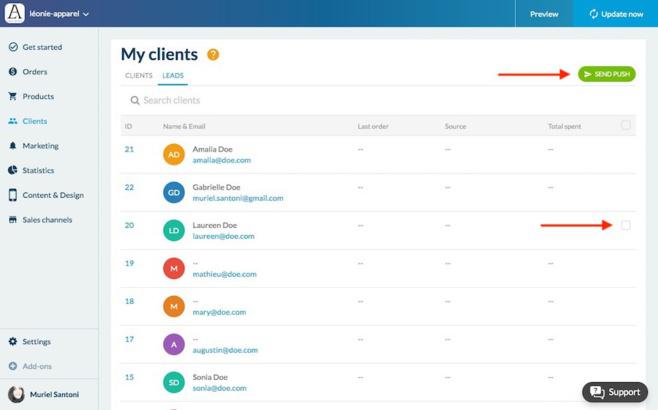The image size is (658, 410).
Task: Open Statistics chart icon in sidebar
Action: 13,170
